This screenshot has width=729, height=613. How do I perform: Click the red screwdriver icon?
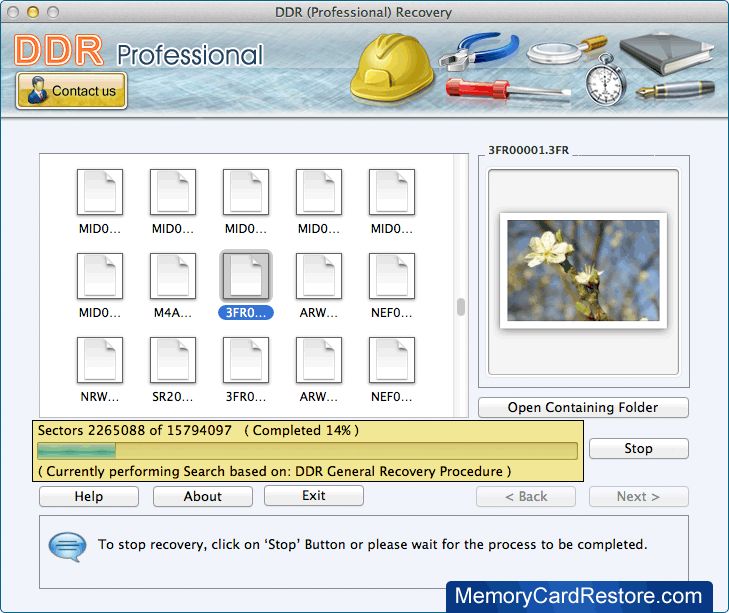click(508, 89)
